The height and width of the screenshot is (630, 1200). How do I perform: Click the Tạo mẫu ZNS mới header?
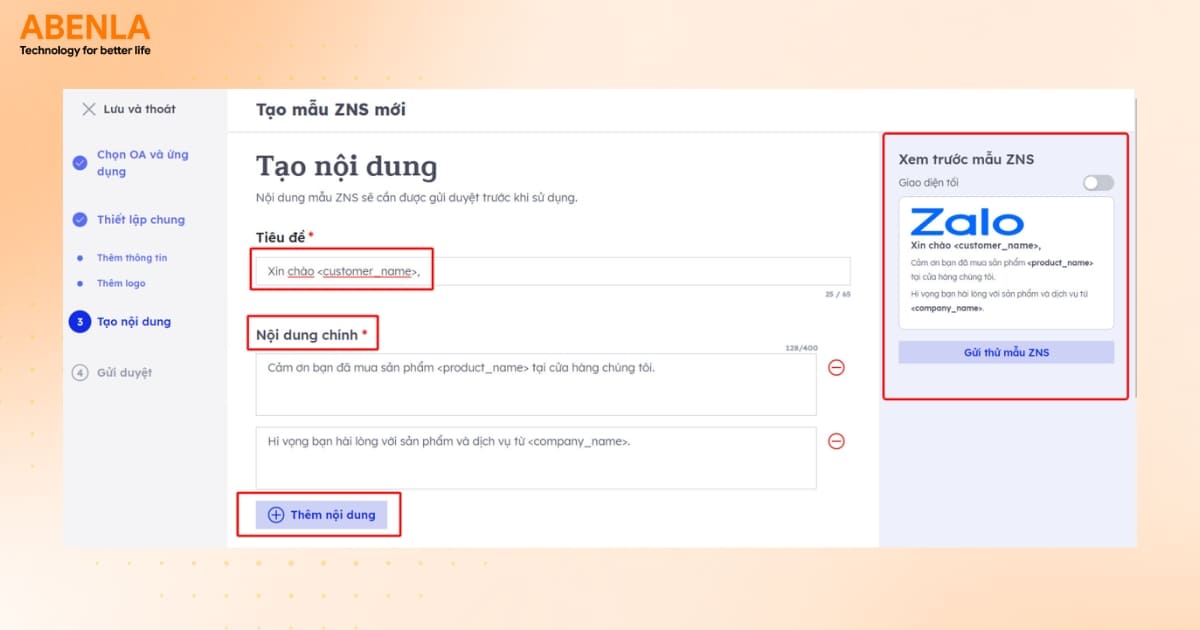(331, 110)
